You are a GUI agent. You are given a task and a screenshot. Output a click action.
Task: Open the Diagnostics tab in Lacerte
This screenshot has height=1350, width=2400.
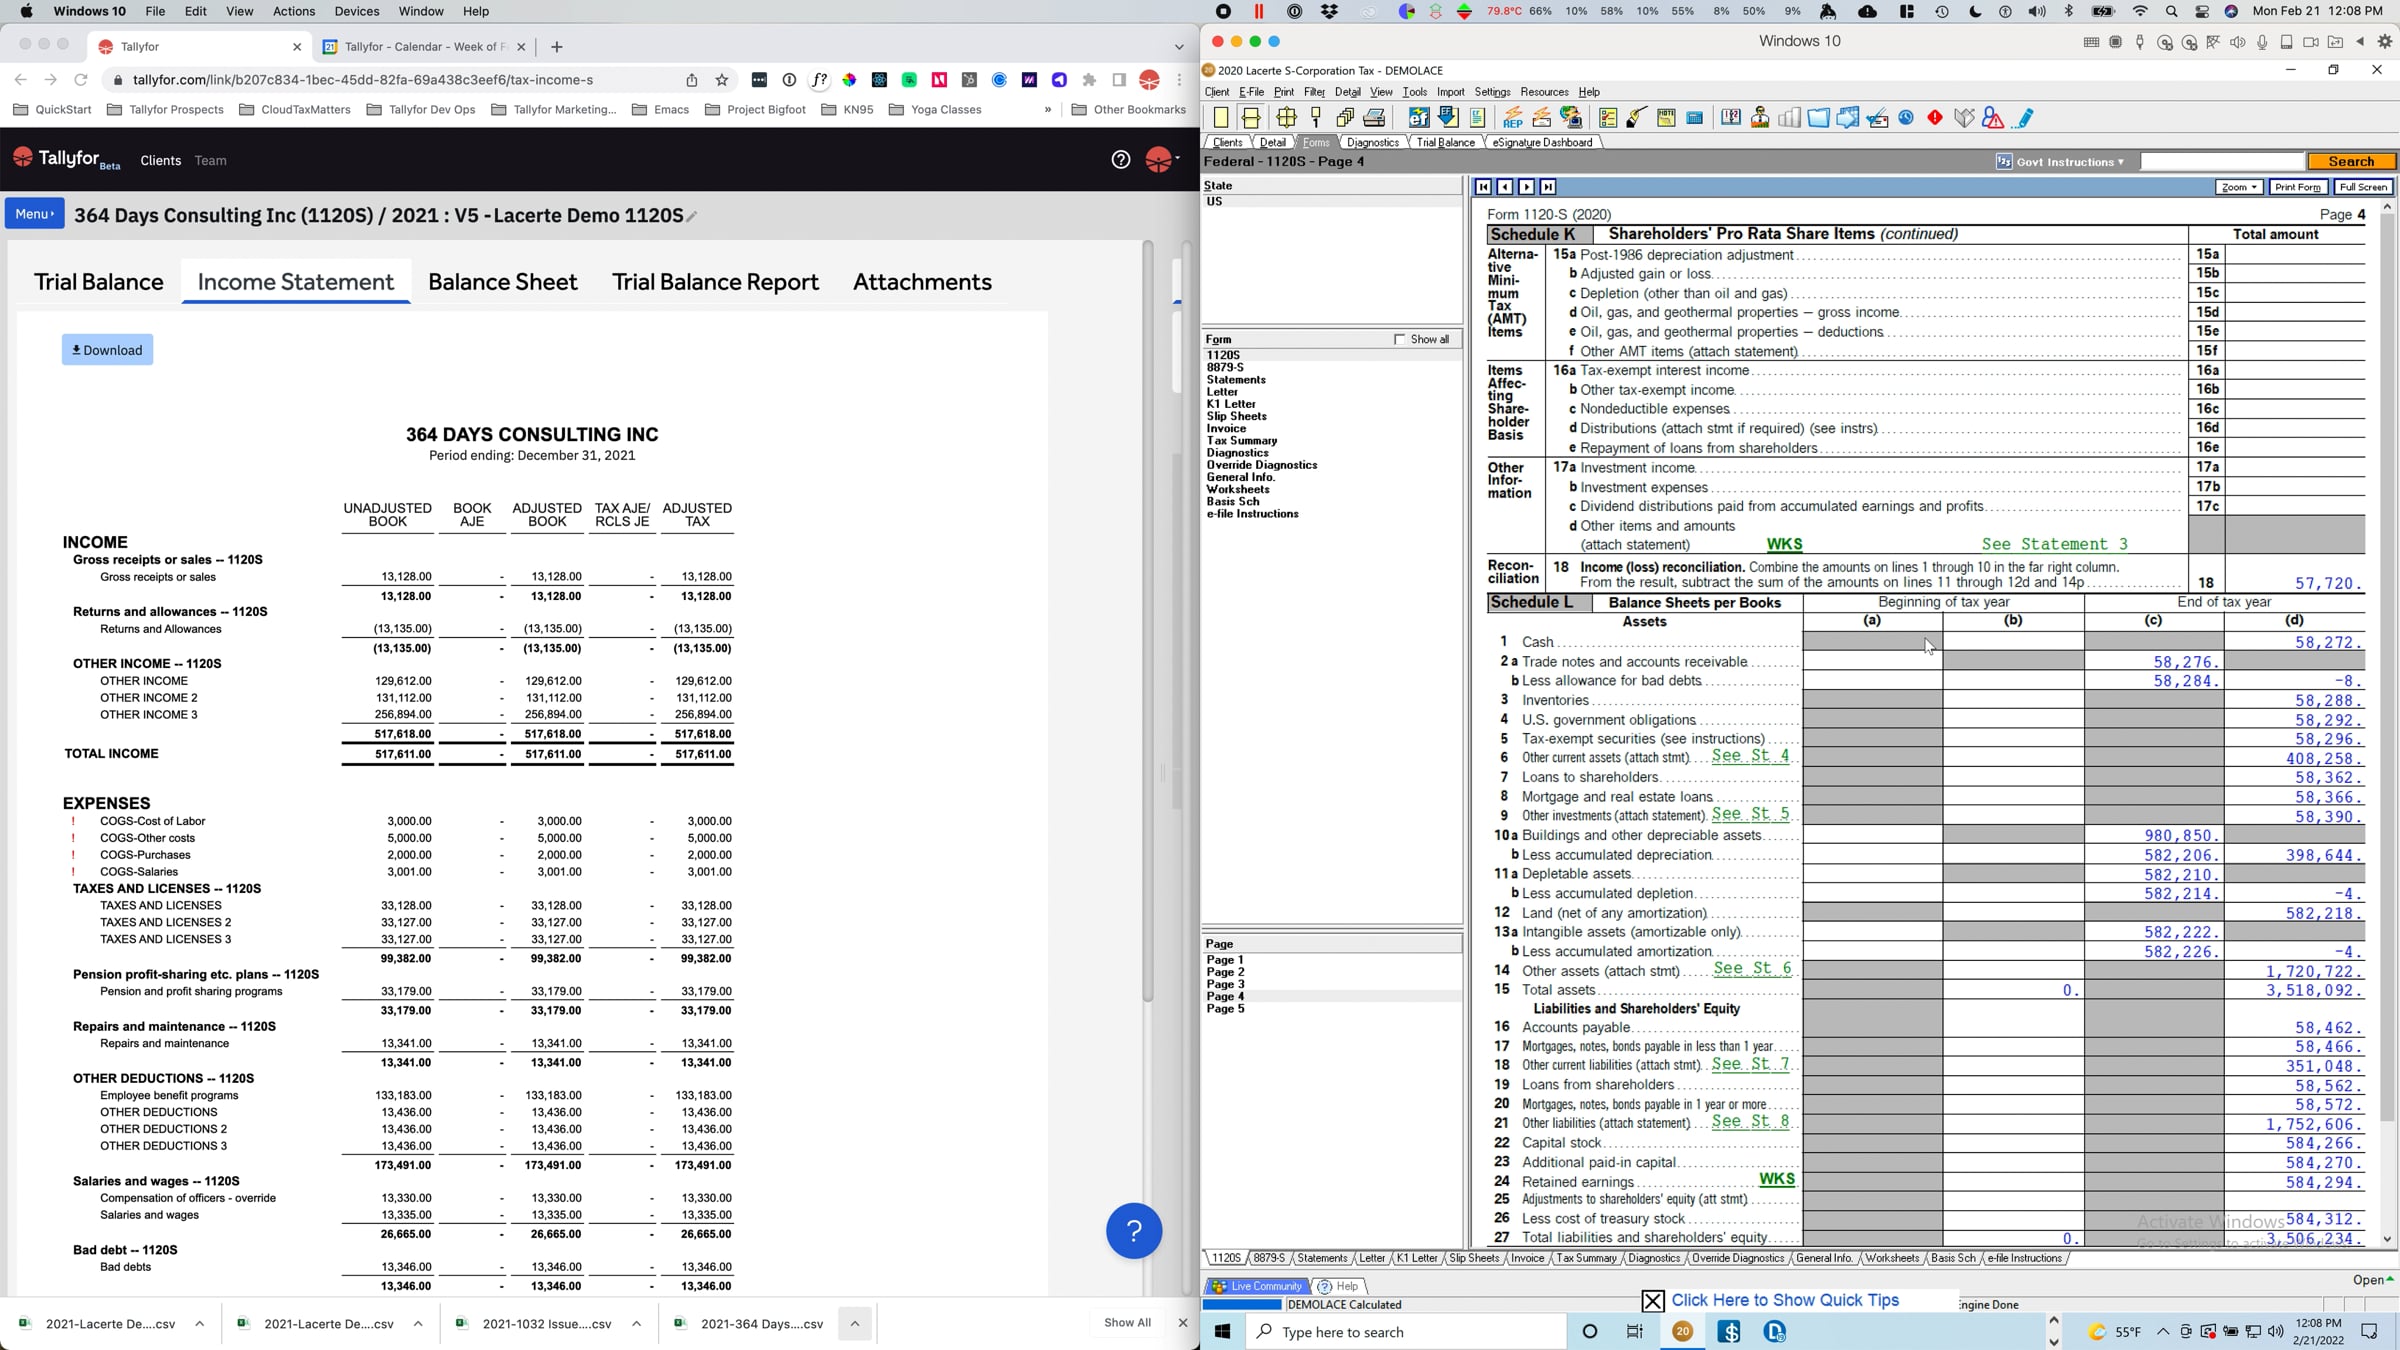pos(1372,142)
